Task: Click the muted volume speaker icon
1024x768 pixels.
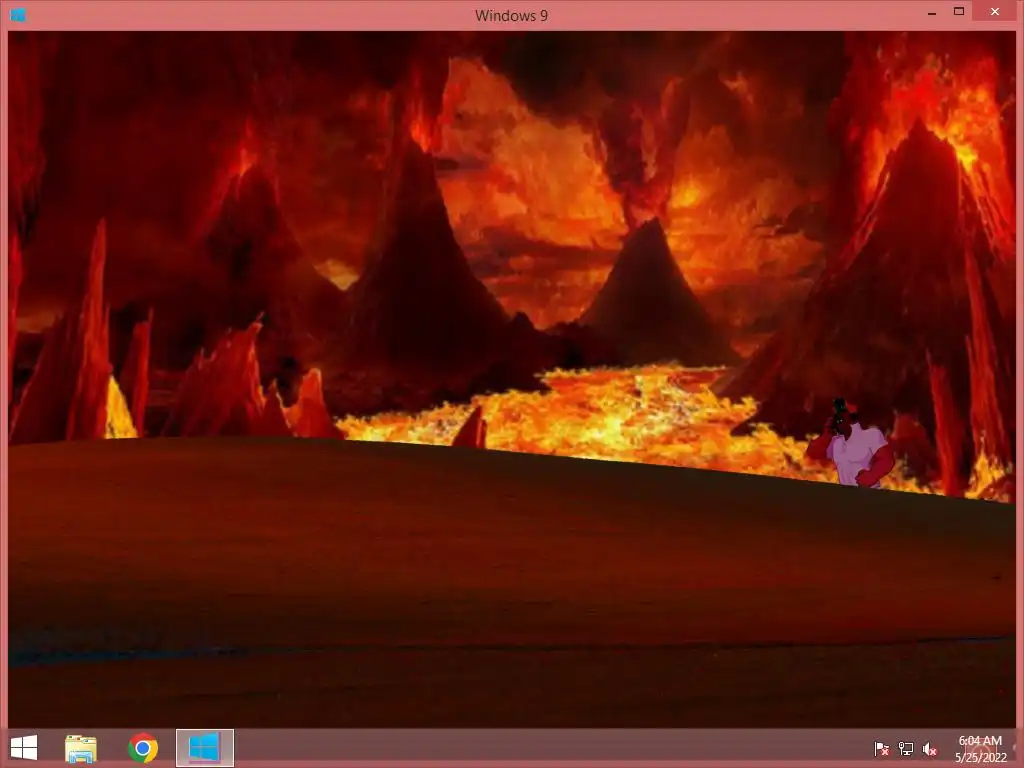Action: 930,749
